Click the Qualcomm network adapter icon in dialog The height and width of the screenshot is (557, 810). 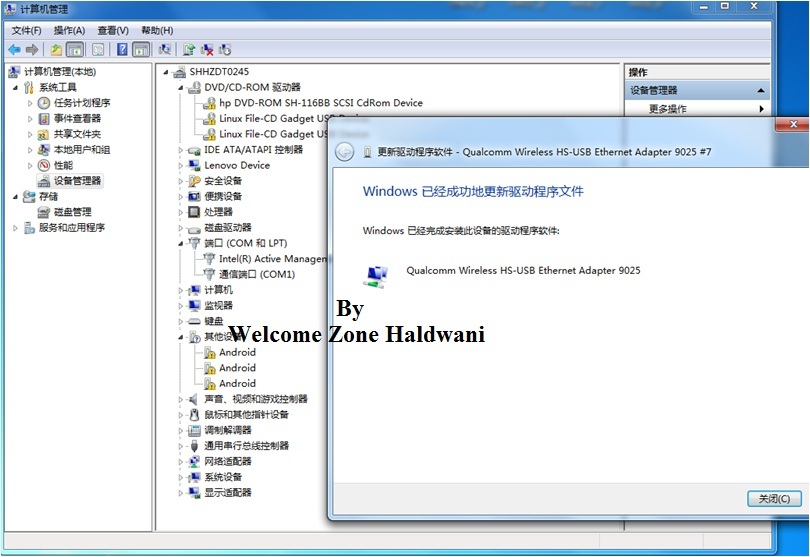[x=376, y=277]
